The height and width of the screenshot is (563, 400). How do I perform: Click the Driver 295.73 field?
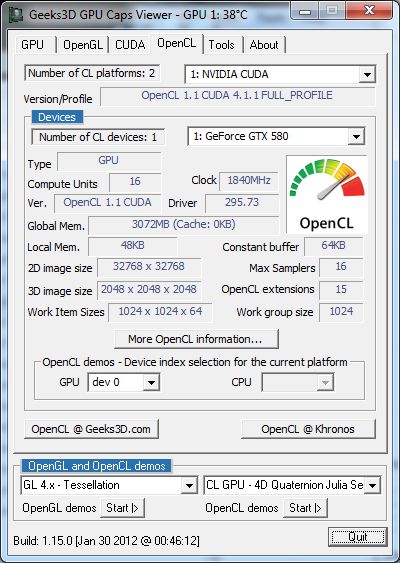(x=242, y=203)
